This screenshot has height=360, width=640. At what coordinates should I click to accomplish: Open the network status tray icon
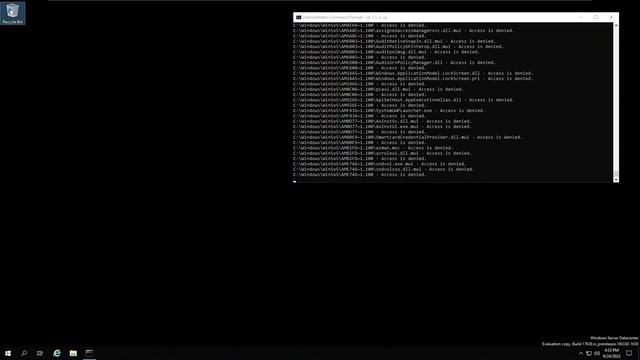589,353
